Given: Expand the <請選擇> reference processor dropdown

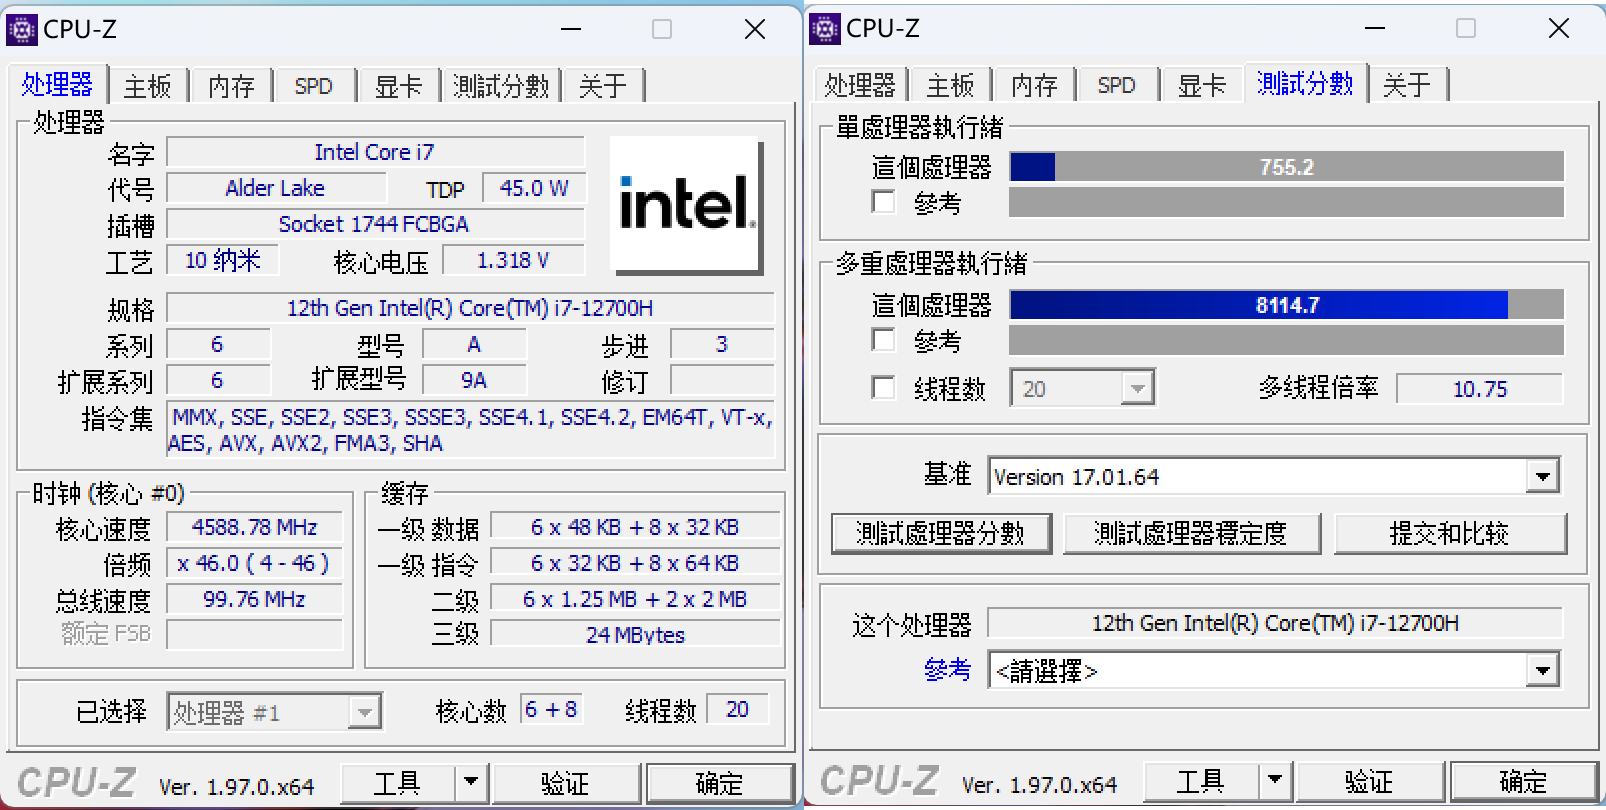Looking at the screenshot, I should click(1543, 670).
